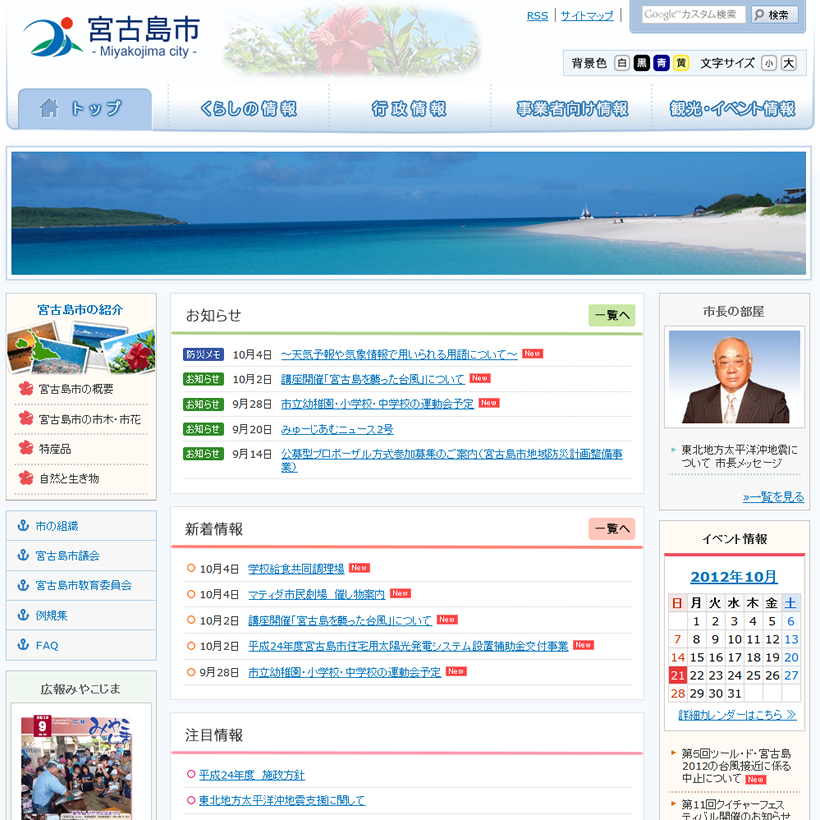Open the 新着情報 一覧へ list button
Viewport: 820px width, 820px height.
tap(611, 529)
